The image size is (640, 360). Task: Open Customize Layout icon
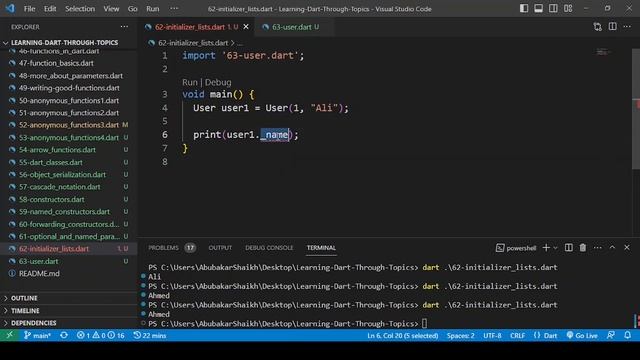(x=568, y=9)
